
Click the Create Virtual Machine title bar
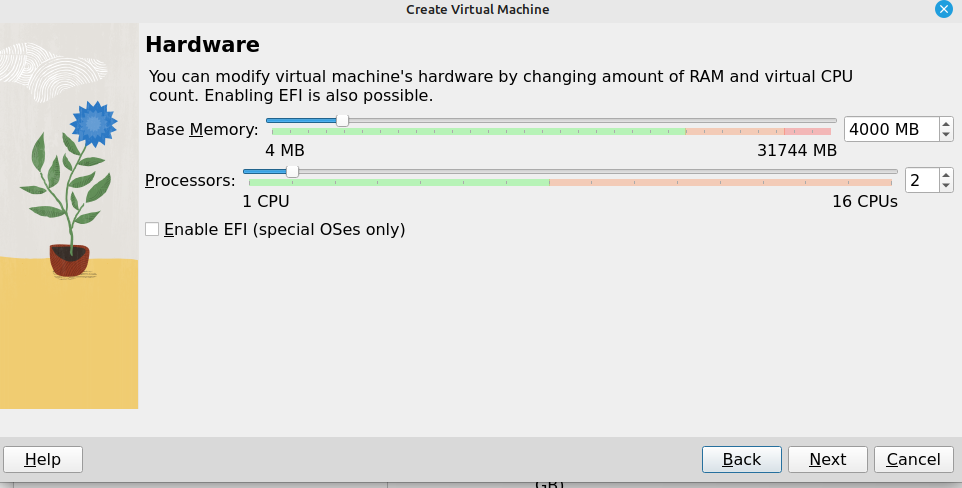[477, 9]
